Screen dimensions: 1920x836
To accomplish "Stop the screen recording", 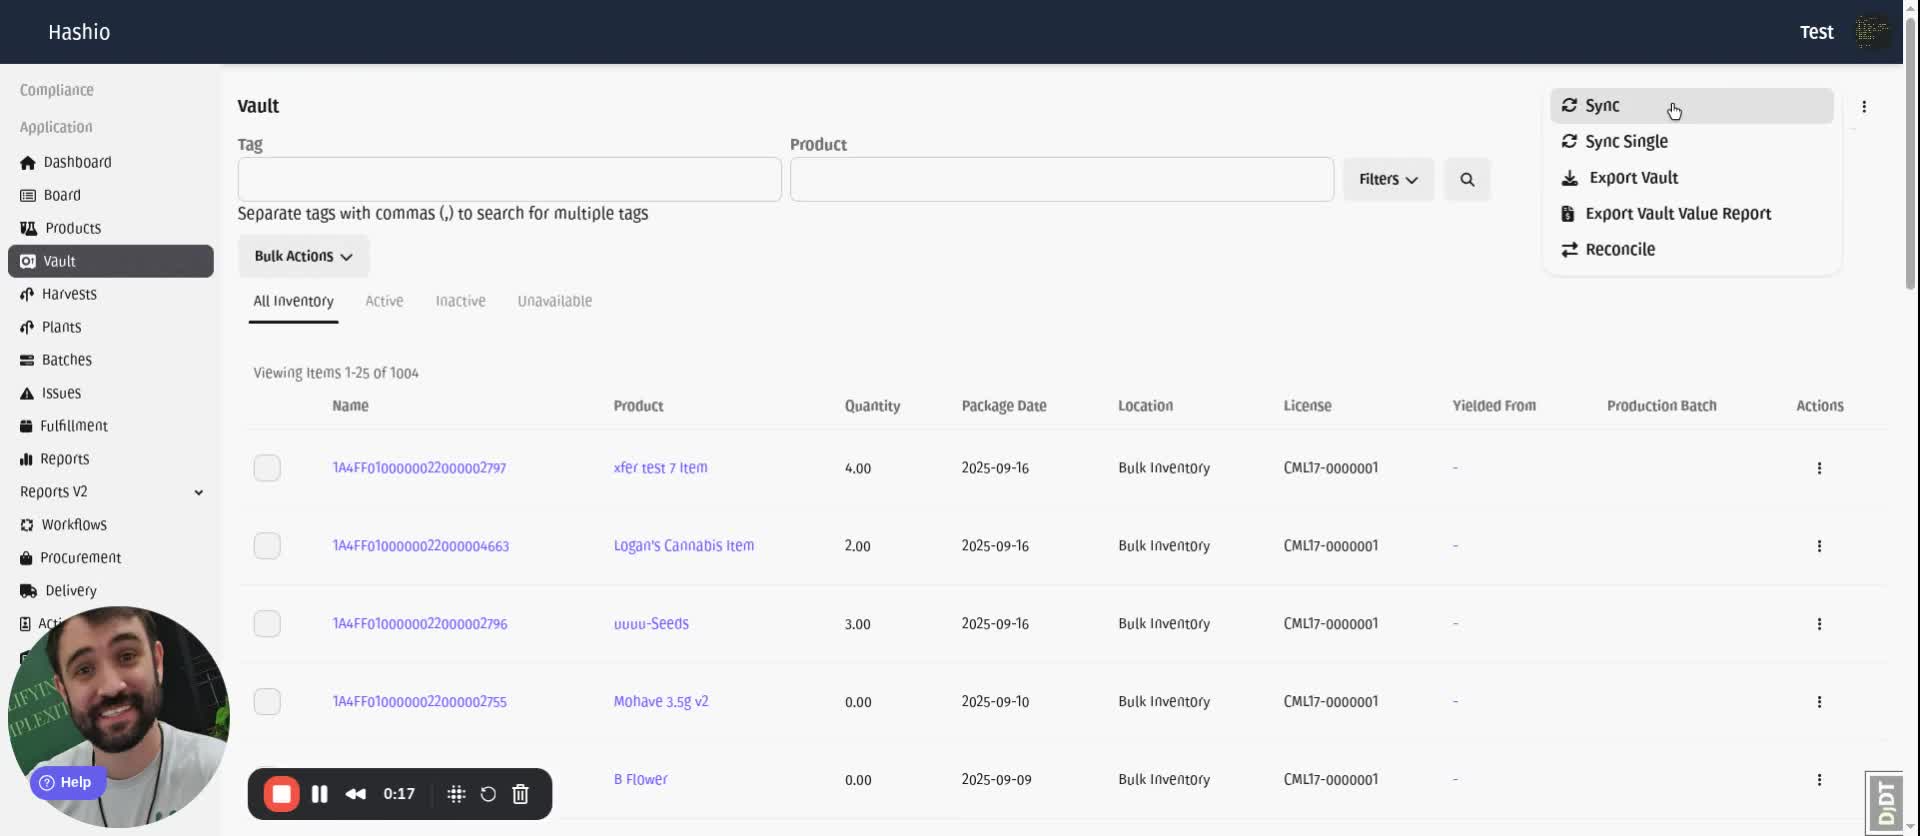I will tap(282, 794).
